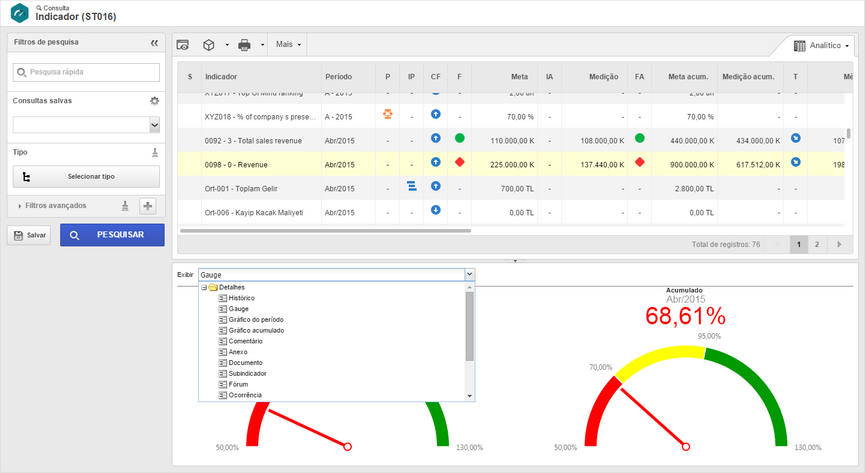Click the Pesquisa rápida search field
Image resolution: width=865 pixels, height=473 pixels.
86,72
